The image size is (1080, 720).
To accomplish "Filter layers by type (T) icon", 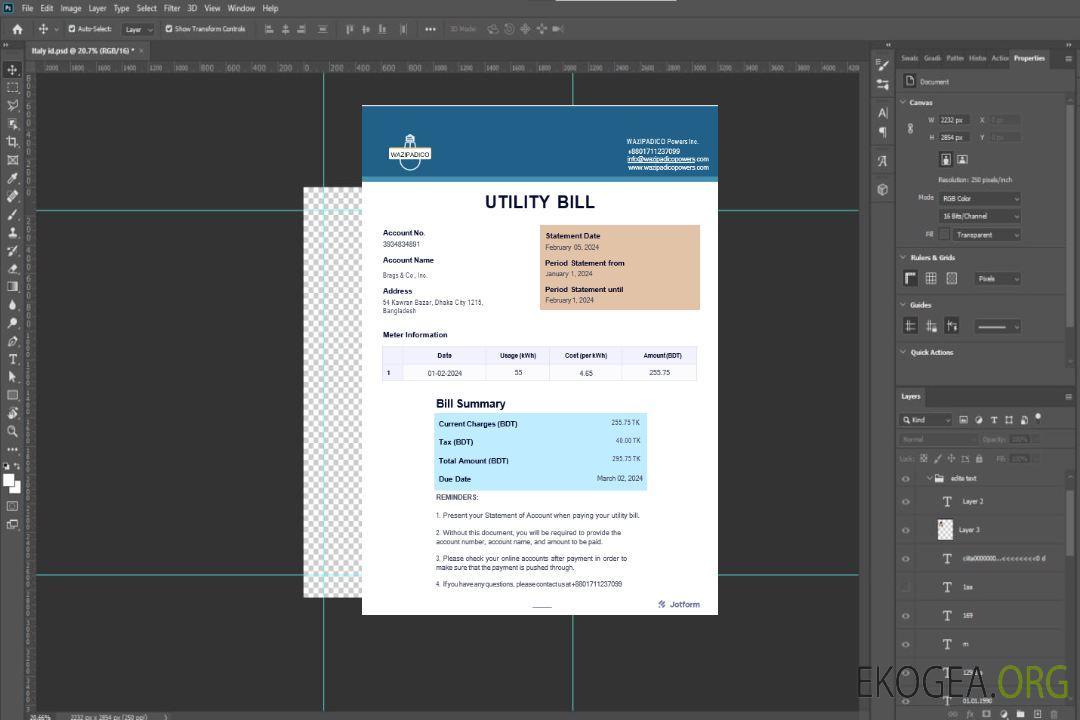I will point(994,420).
